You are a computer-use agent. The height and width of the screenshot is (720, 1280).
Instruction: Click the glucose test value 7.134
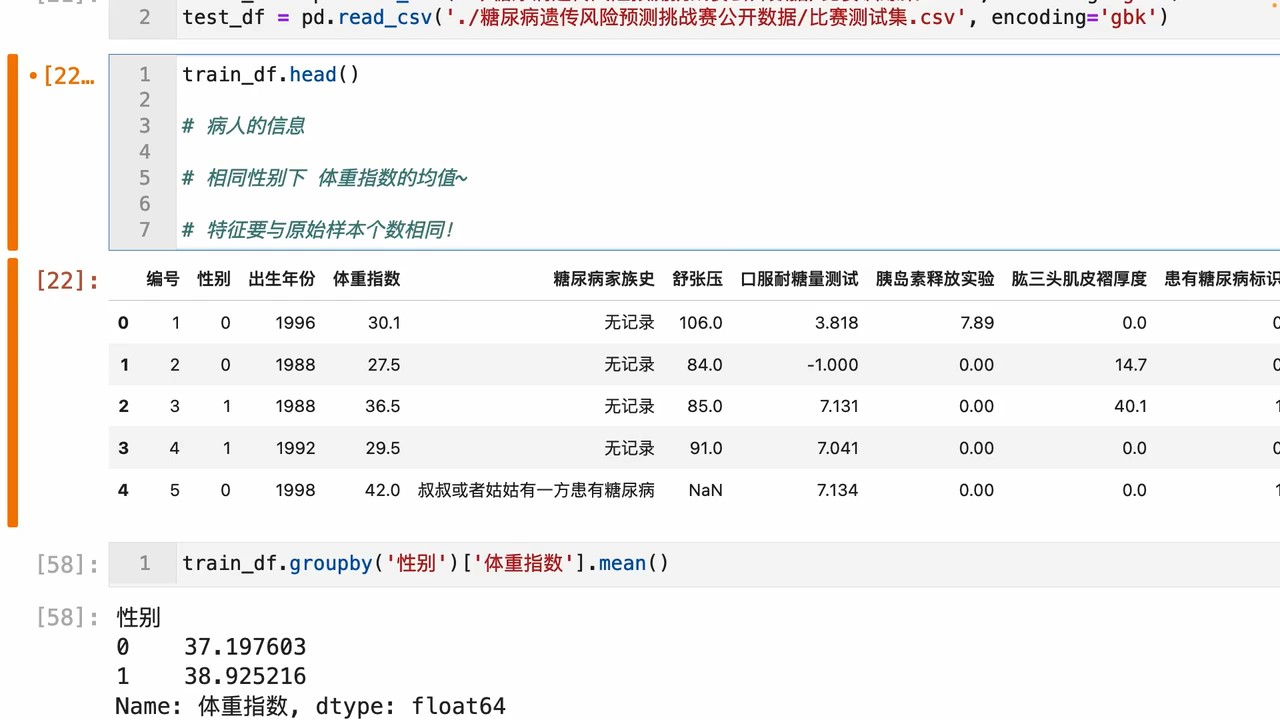[x=838, y=490]
